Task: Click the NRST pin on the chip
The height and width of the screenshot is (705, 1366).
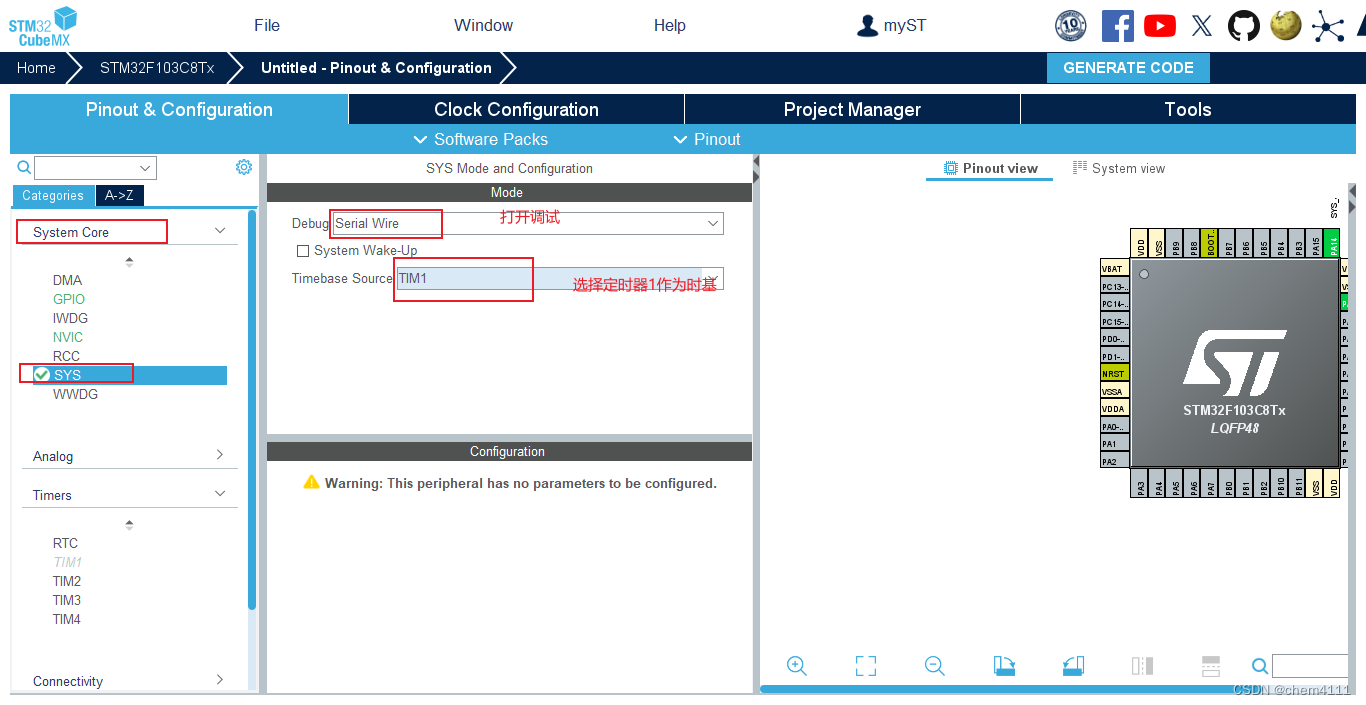Action: [x=1114, y=374]
